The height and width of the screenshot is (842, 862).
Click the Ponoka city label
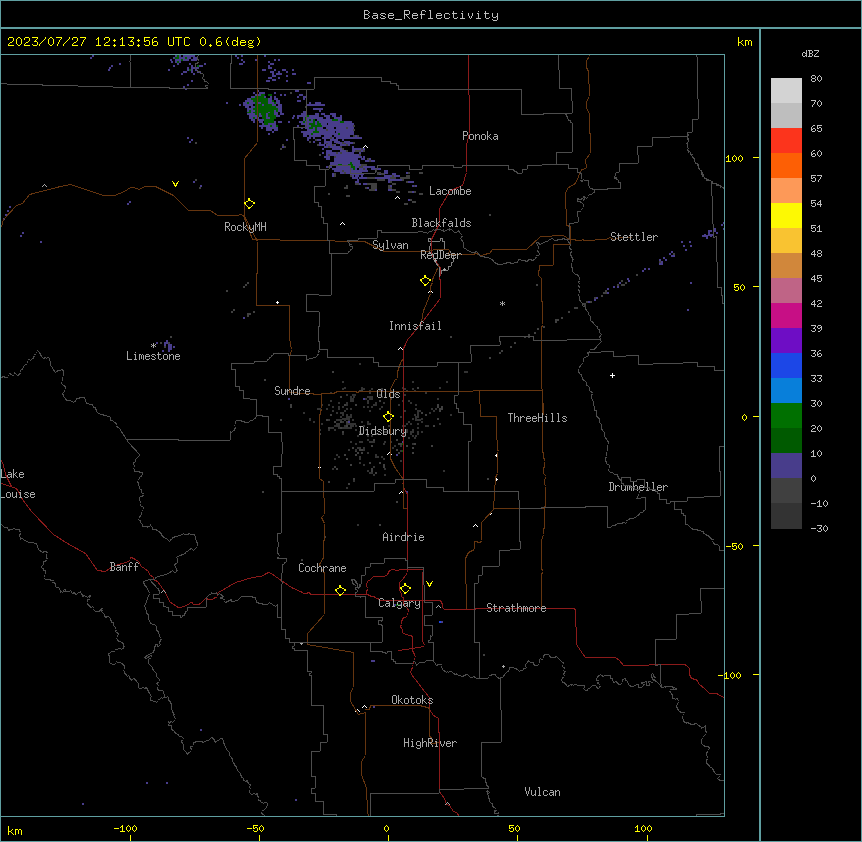click(480, 136)
